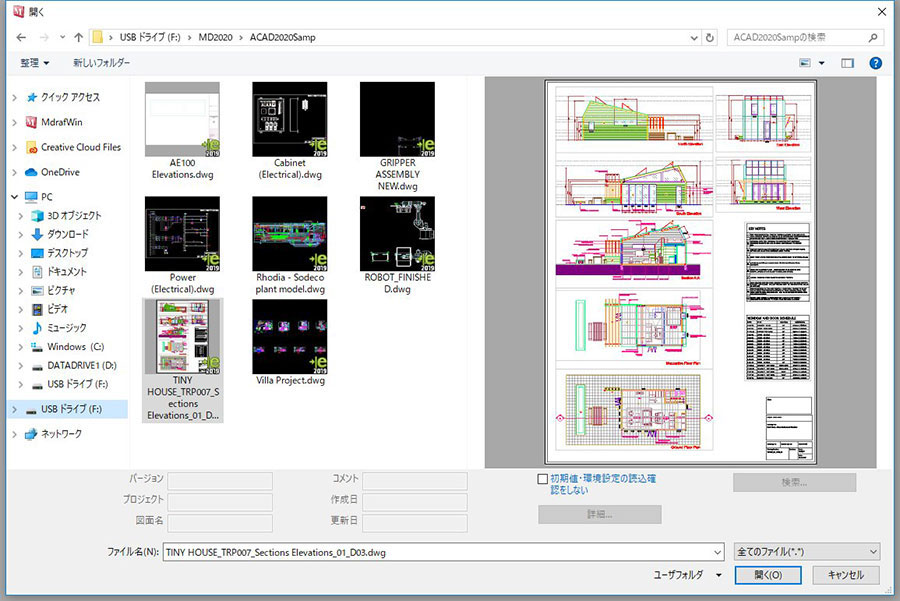900x601 pixels.
Task: Select OneDrive in navigation pane
Action: [60, 172]
